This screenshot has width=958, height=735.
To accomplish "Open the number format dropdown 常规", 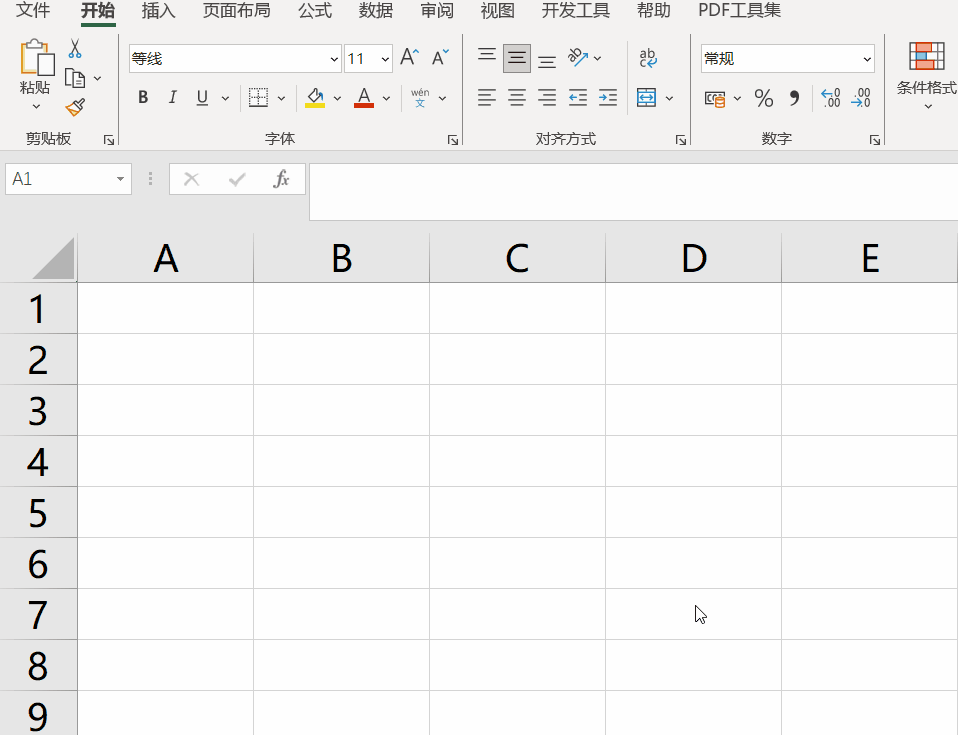I will tap(866, 59).
